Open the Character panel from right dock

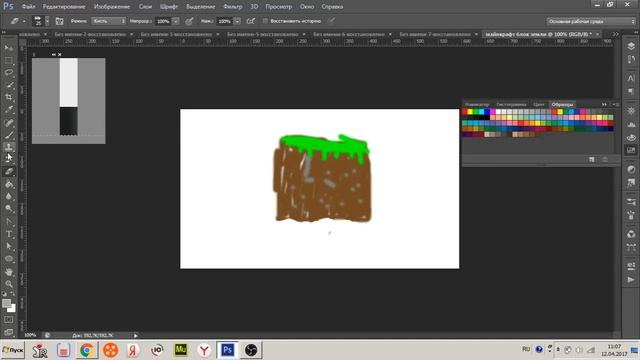pos(631,78)
